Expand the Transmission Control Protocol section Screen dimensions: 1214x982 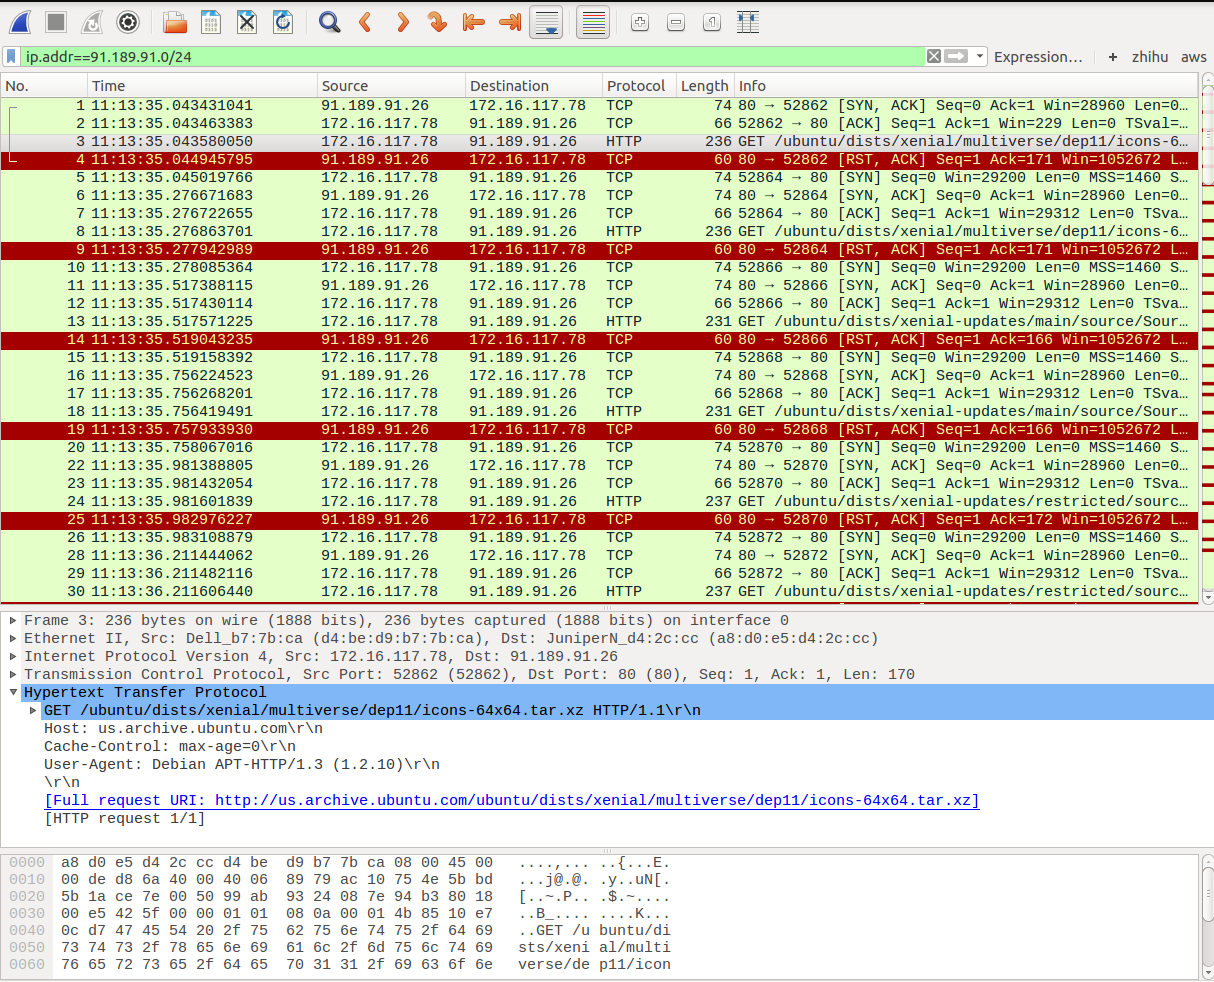(x=11, y=674)
